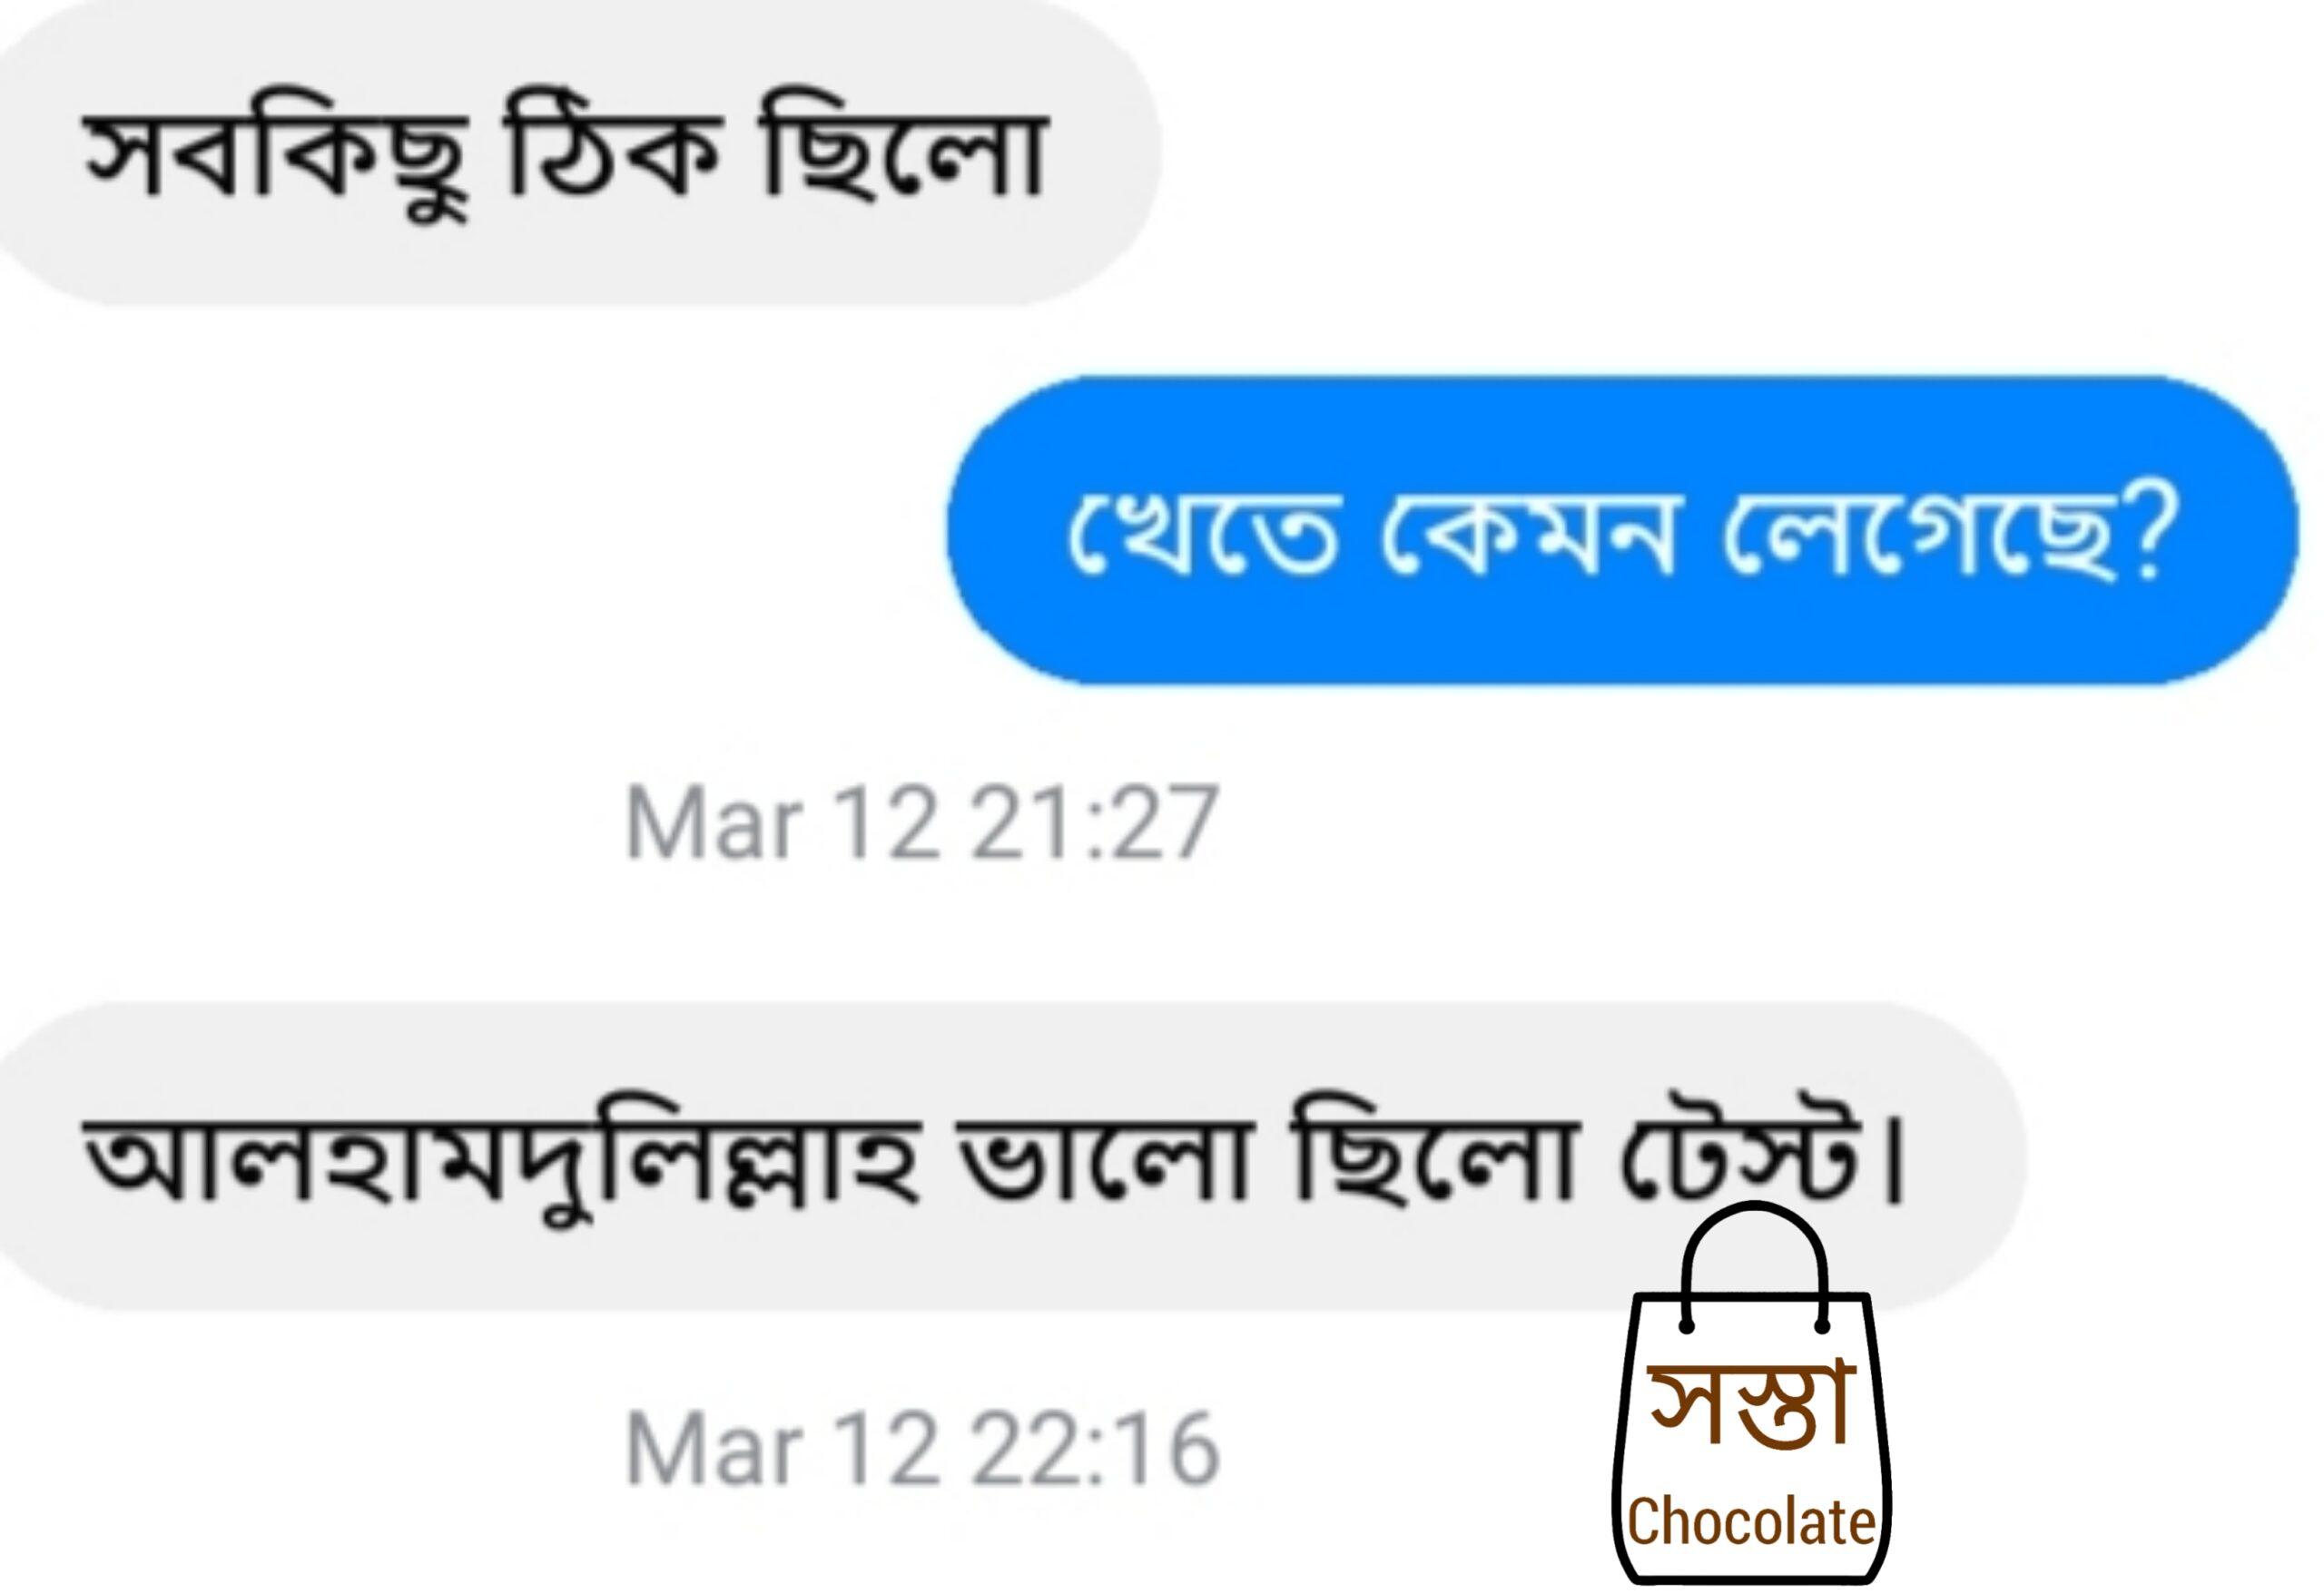
Task: Click the brown 'সস্তা' text in the logo
Action: pos(1751,1405)
